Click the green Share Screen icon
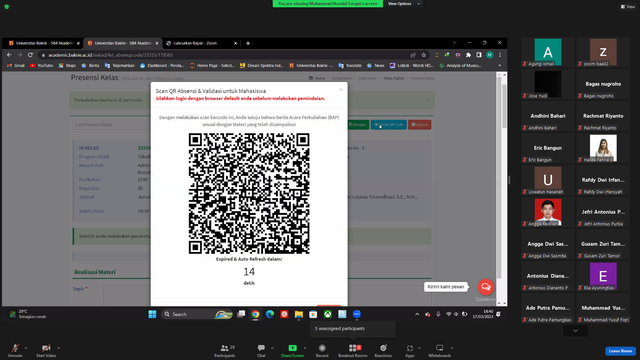The width and height of the screenshot is (640, 360). [x=292, y=348]
